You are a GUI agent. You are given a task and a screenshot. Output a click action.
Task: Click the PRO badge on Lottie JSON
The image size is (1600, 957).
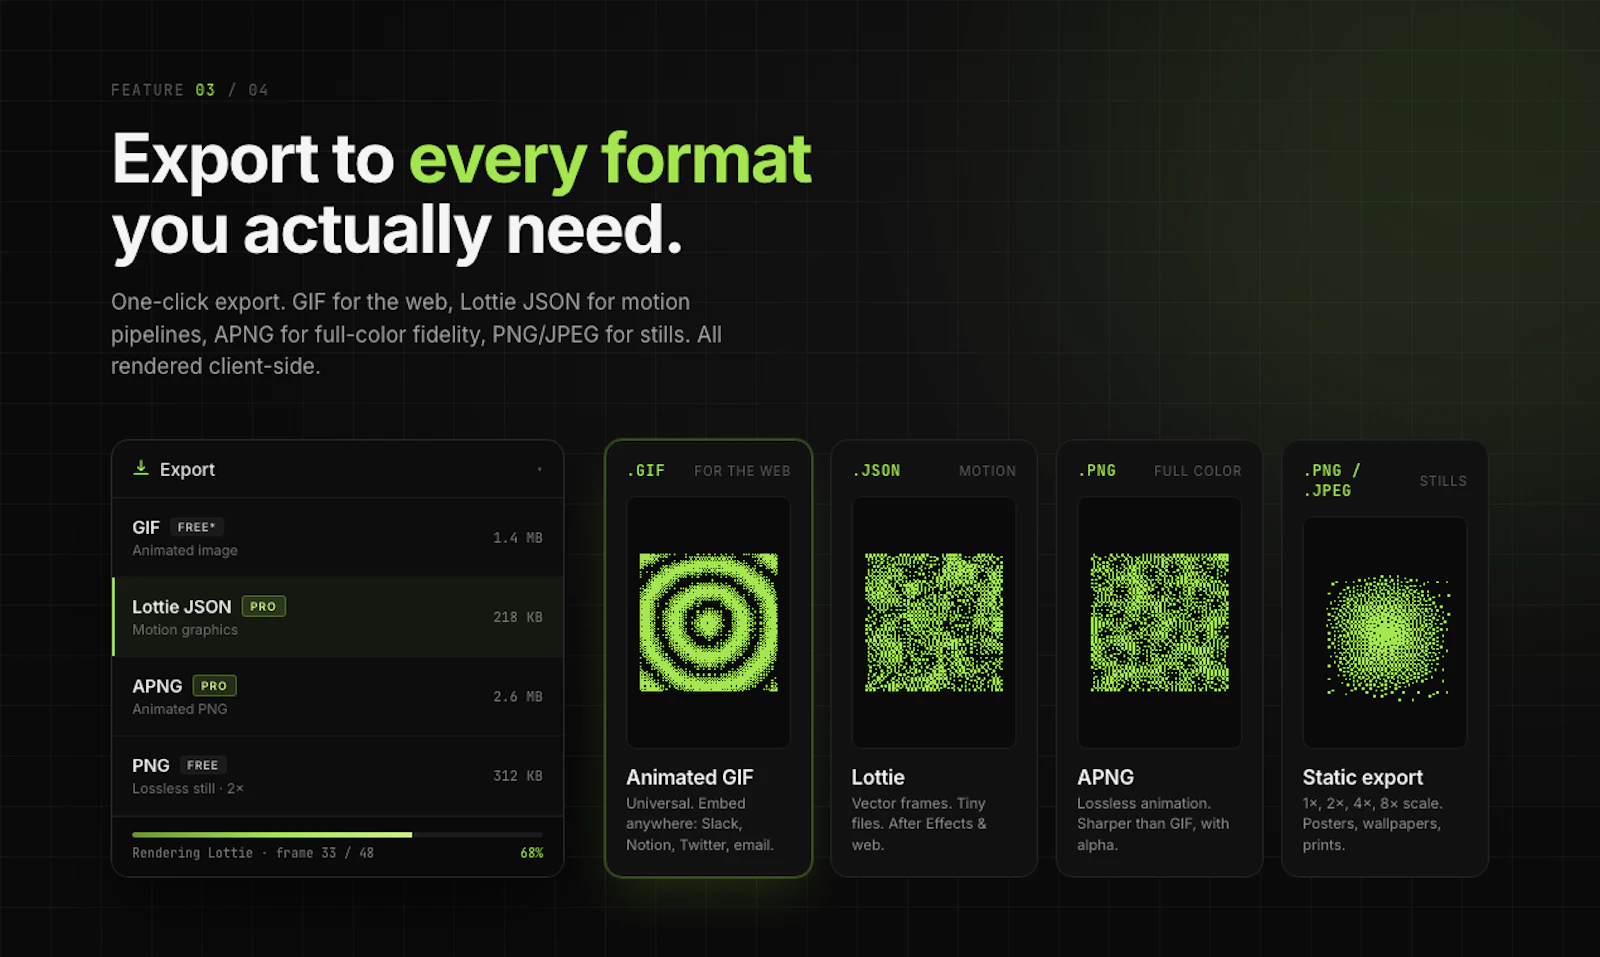(x=263, y=606)
